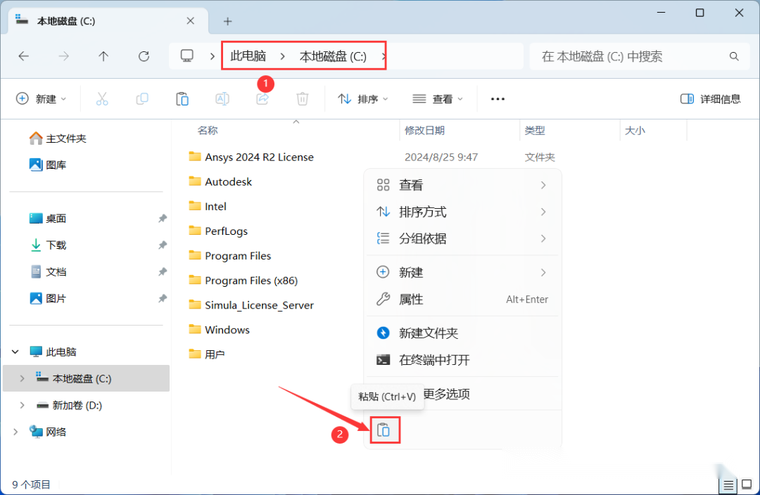Expand the 新加卷 (D:) tree node
Viewport: 760px width, 495px height.
click(x=23, y=405)
